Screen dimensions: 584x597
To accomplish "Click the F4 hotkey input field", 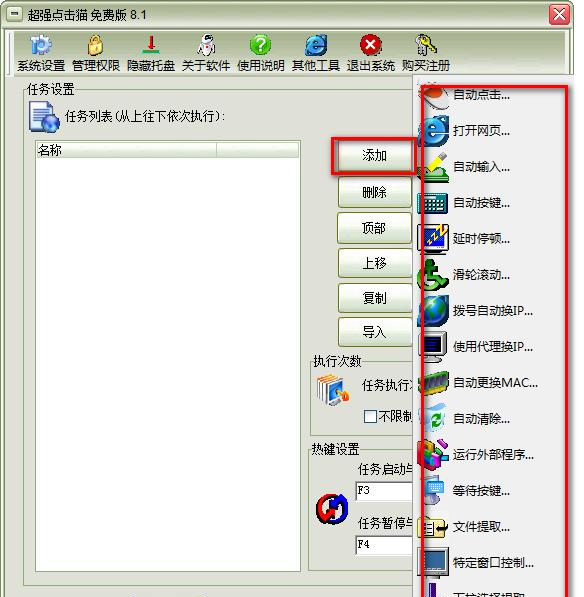I will [384, 545].
